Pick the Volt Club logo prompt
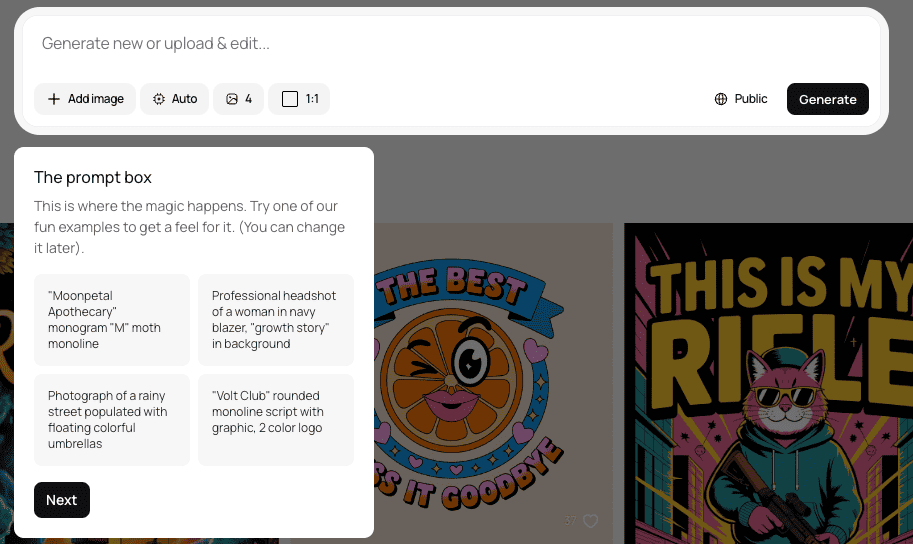 [276, 419]
